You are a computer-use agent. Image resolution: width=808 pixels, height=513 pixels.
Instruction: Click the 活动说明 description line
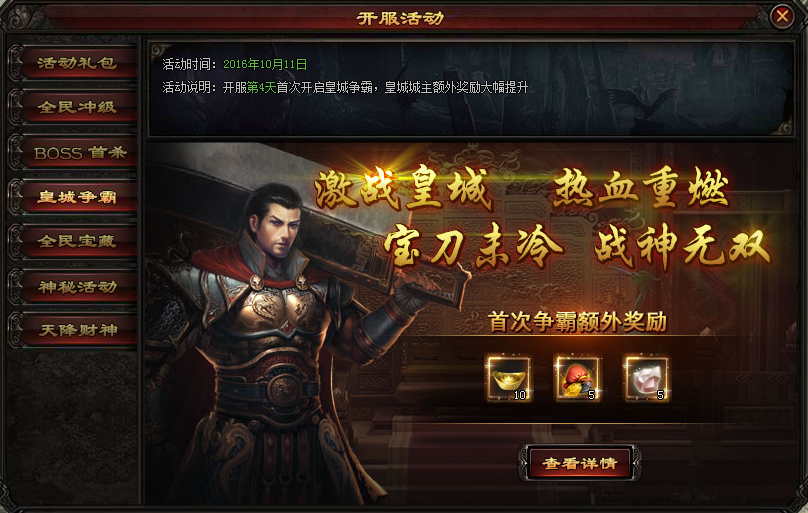[345, 88]
